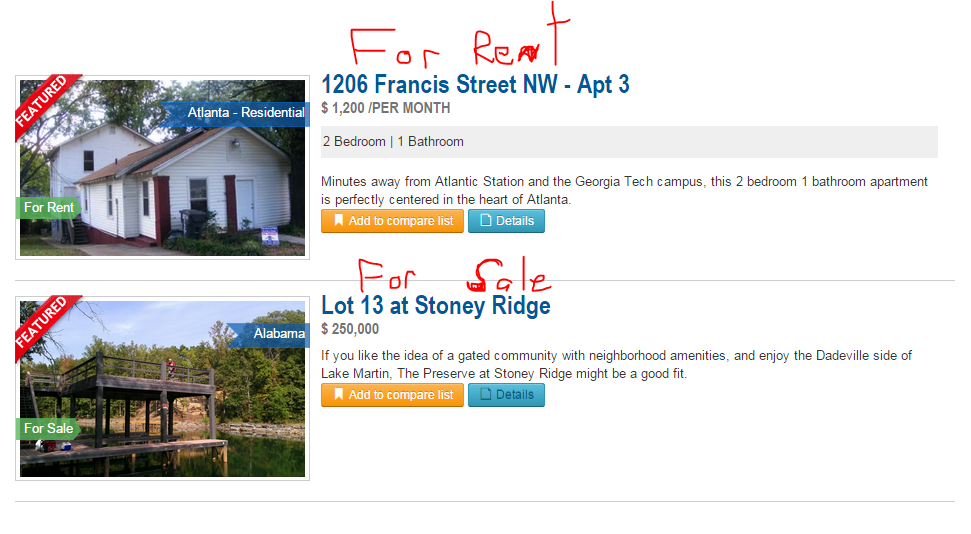The height and width of the screenshot is (534, 971).
Task: Click the 2 Bedroom 1 Bathroom info bar
Action: 629,142
